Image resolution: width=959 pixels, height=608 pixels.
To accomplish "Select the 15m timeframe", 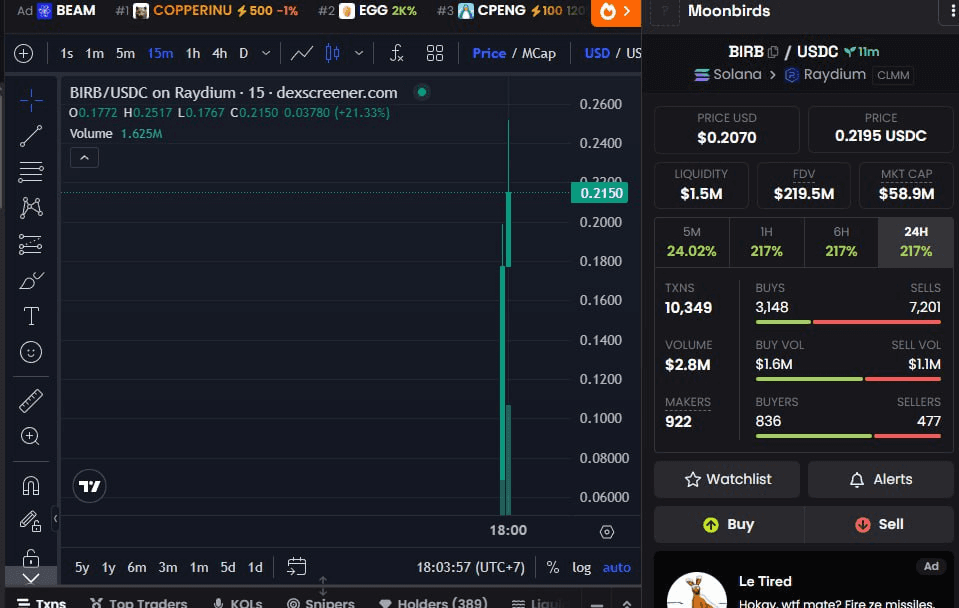I will coord(160,53).
